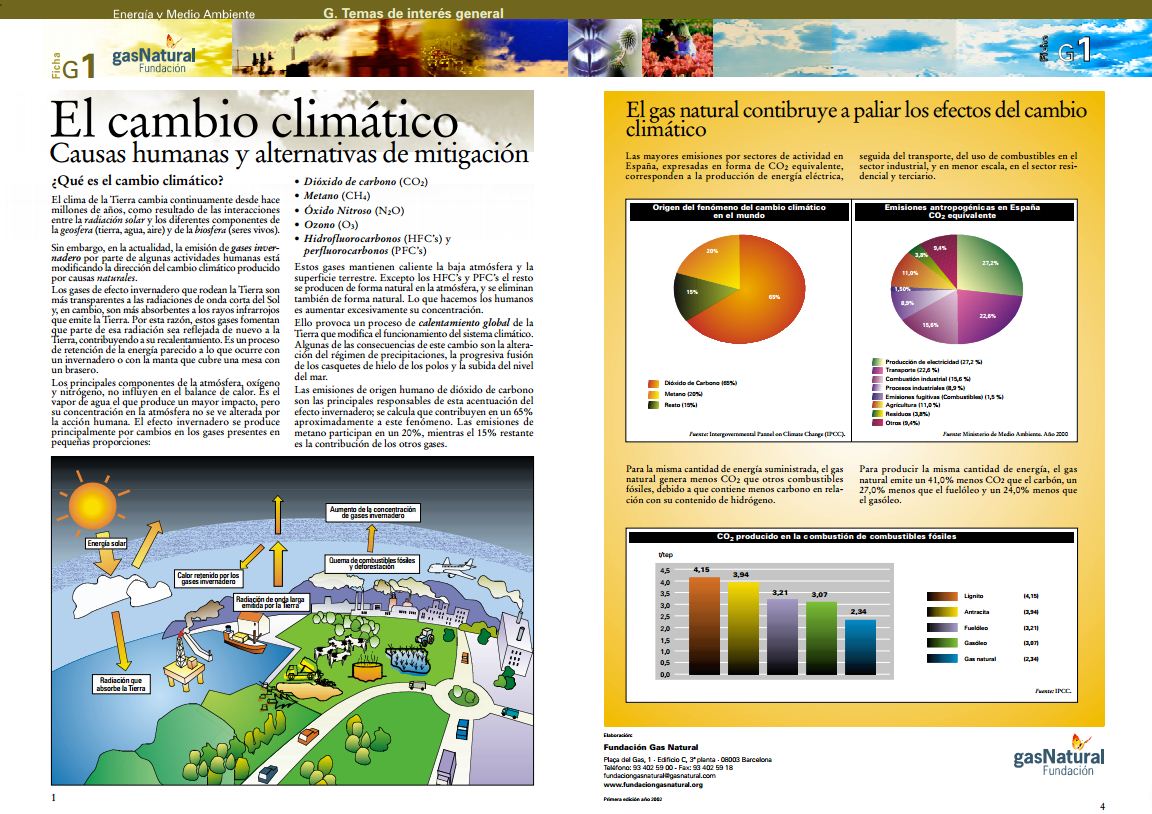Click the yellow offshore oil platform in the illustration
This screenshot has width=1152, height=814.
coord(185,661)
